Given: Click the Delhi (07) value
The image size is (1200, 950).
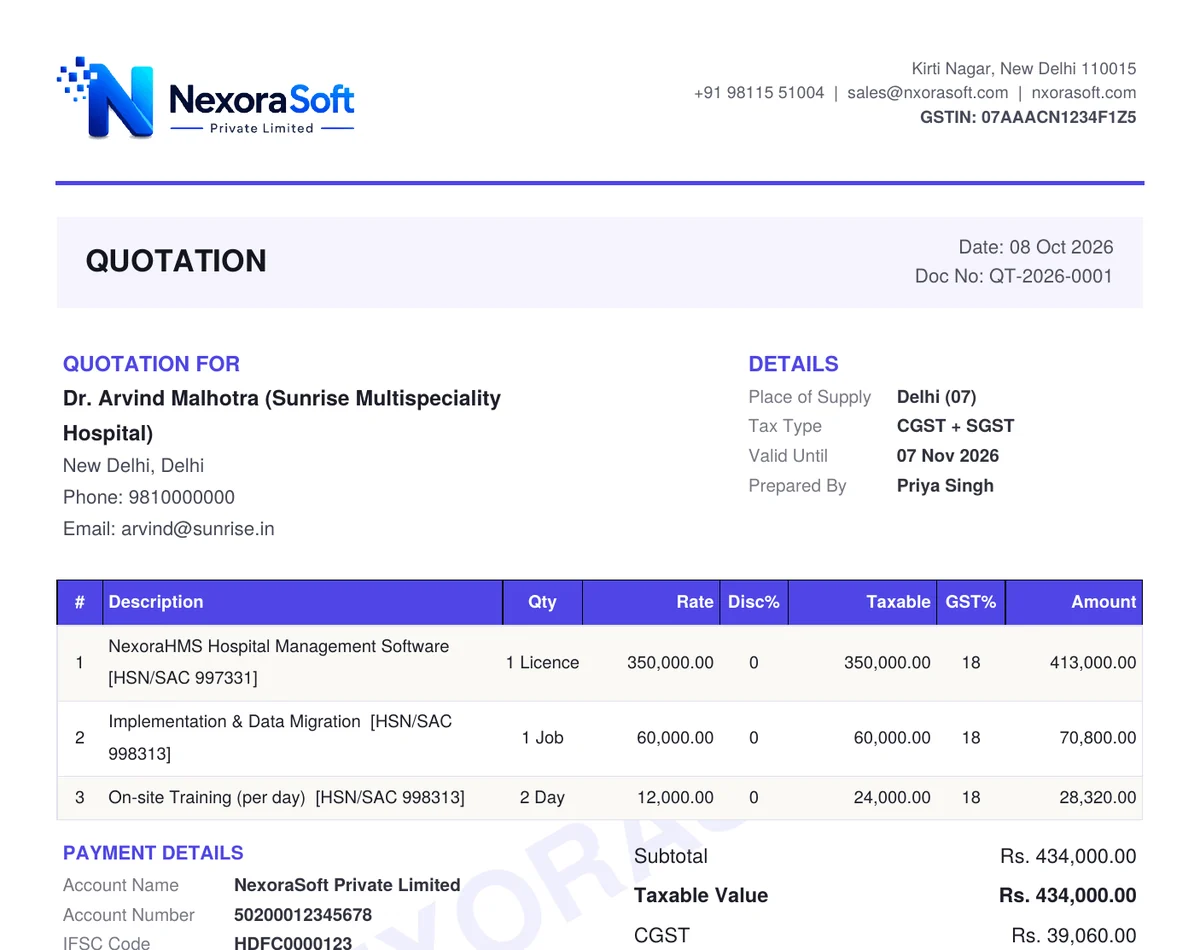Looking at the screenshot, I should [x=936, y=397].
